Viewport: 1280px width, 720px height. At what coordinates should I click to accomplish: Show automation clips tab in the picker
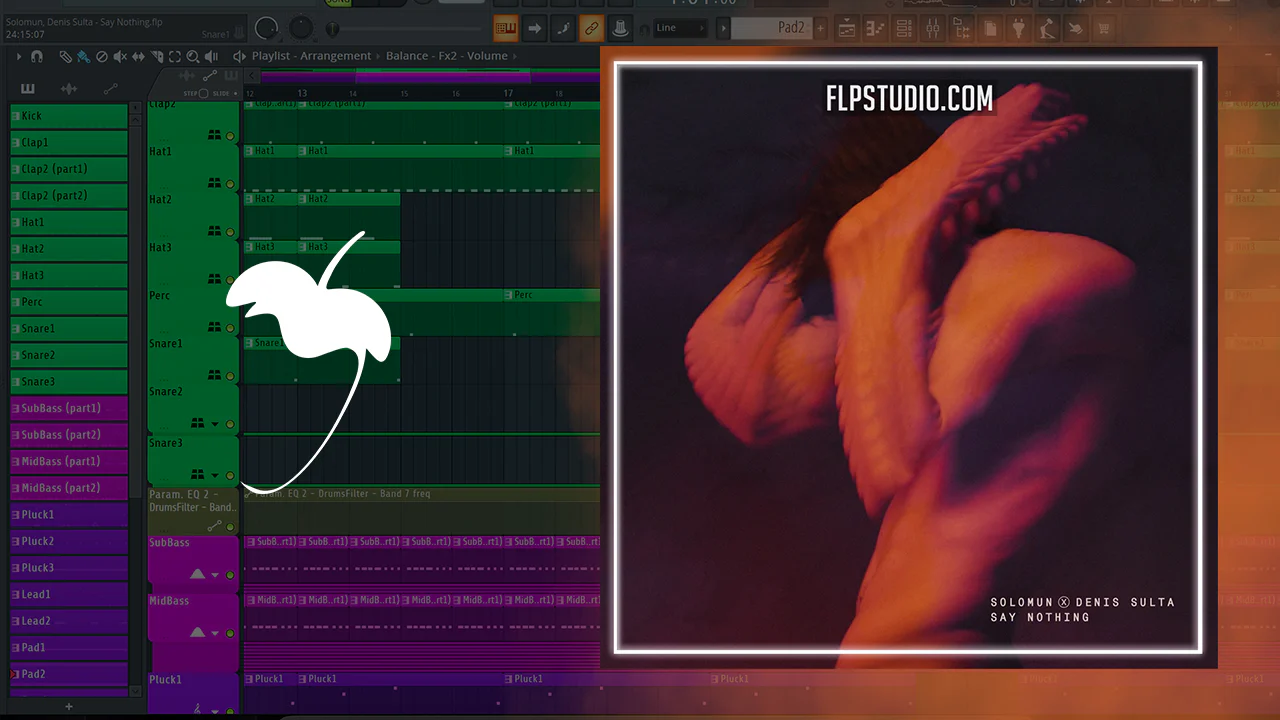[110, 88]
